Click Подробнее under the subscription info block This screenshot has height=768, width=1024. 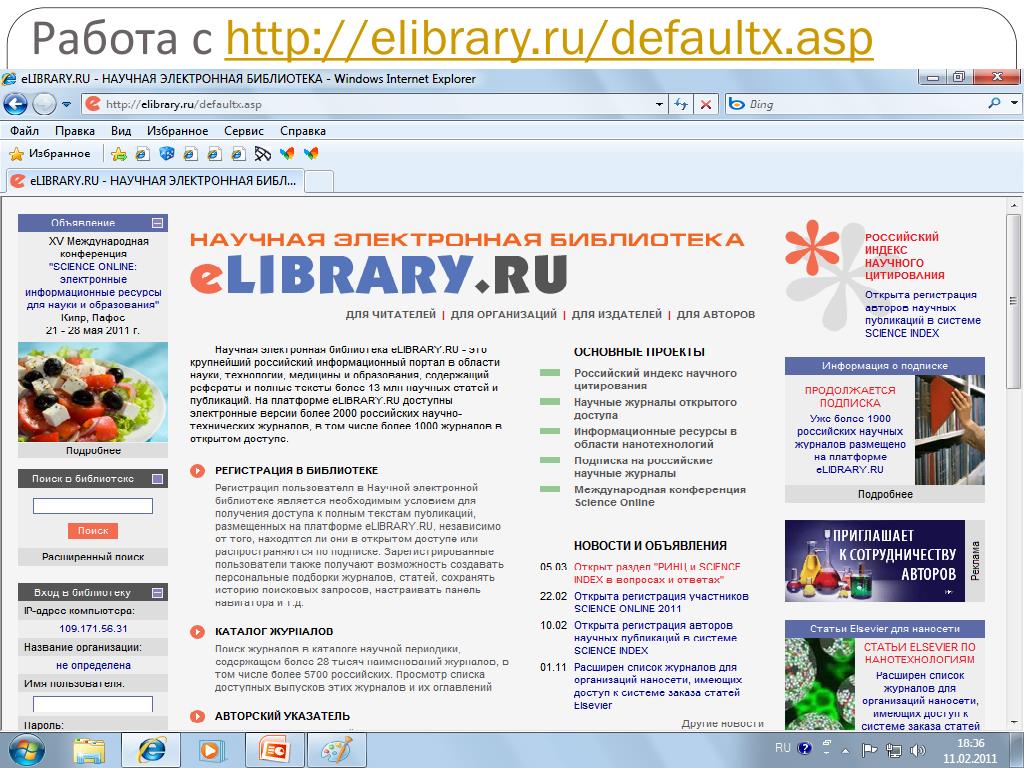tap(885, 494)
